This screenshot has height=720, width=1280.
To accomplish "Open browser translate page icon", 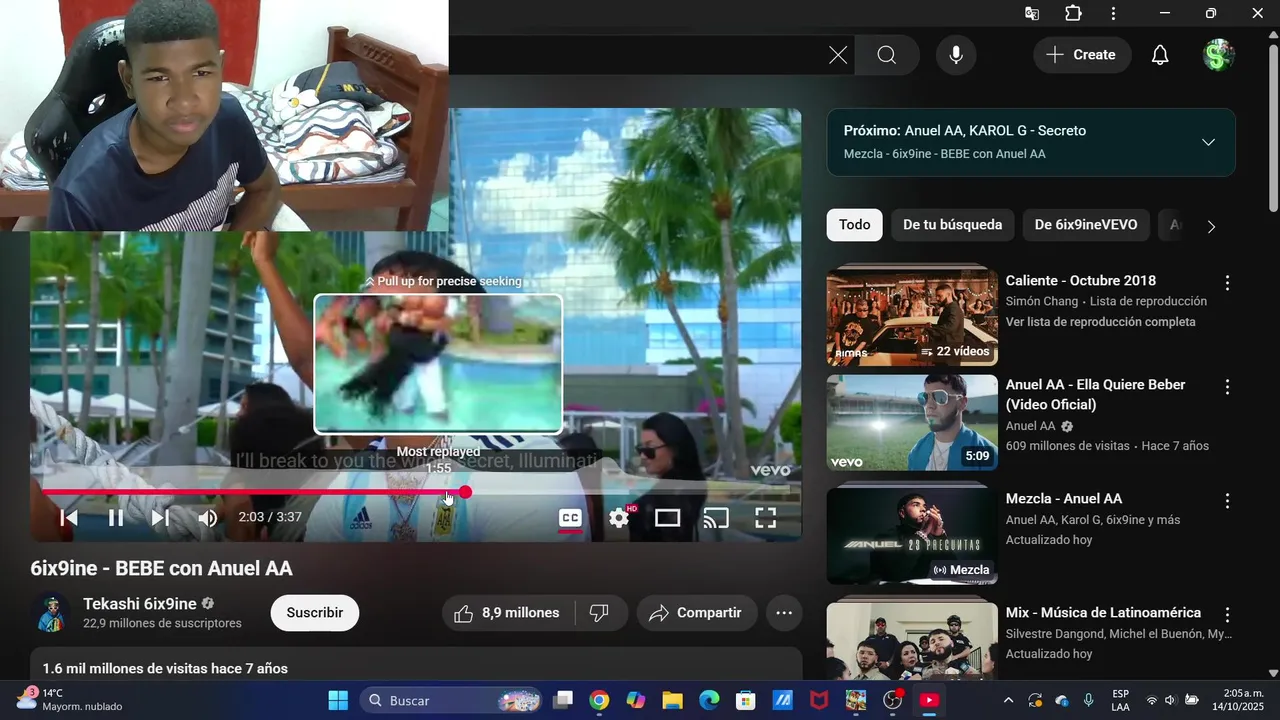I will 1032,13.
